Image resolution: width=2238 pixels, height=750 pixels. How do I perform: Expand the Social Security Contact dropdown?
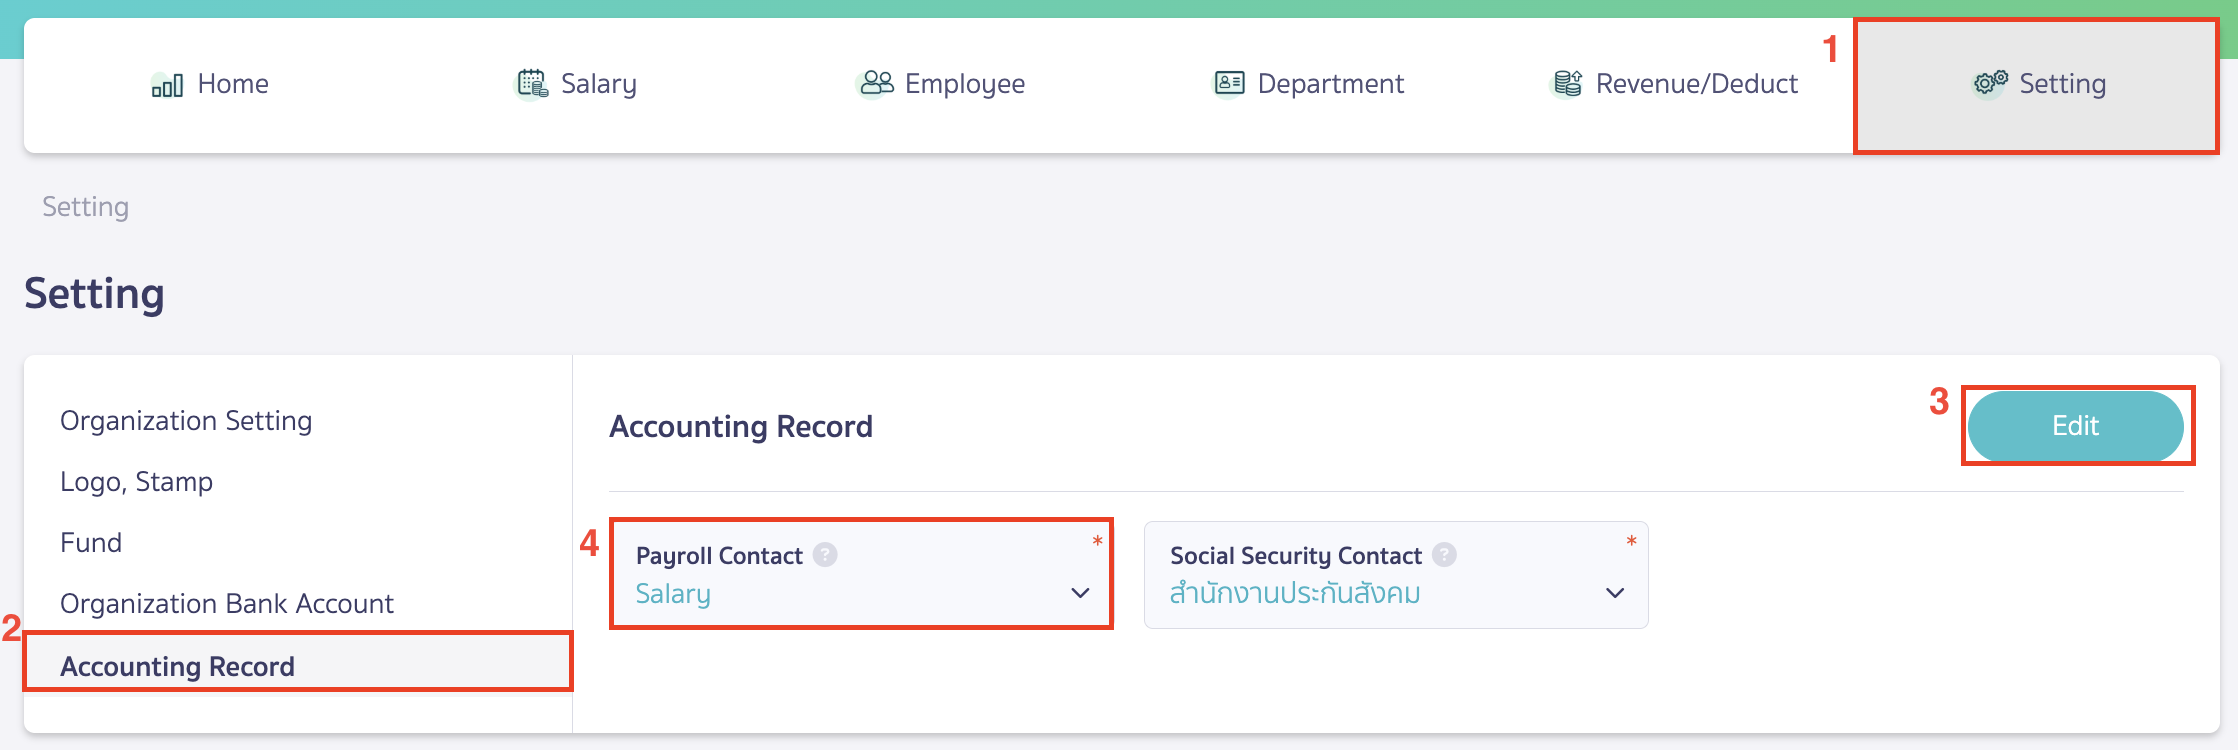[1614, 594]
